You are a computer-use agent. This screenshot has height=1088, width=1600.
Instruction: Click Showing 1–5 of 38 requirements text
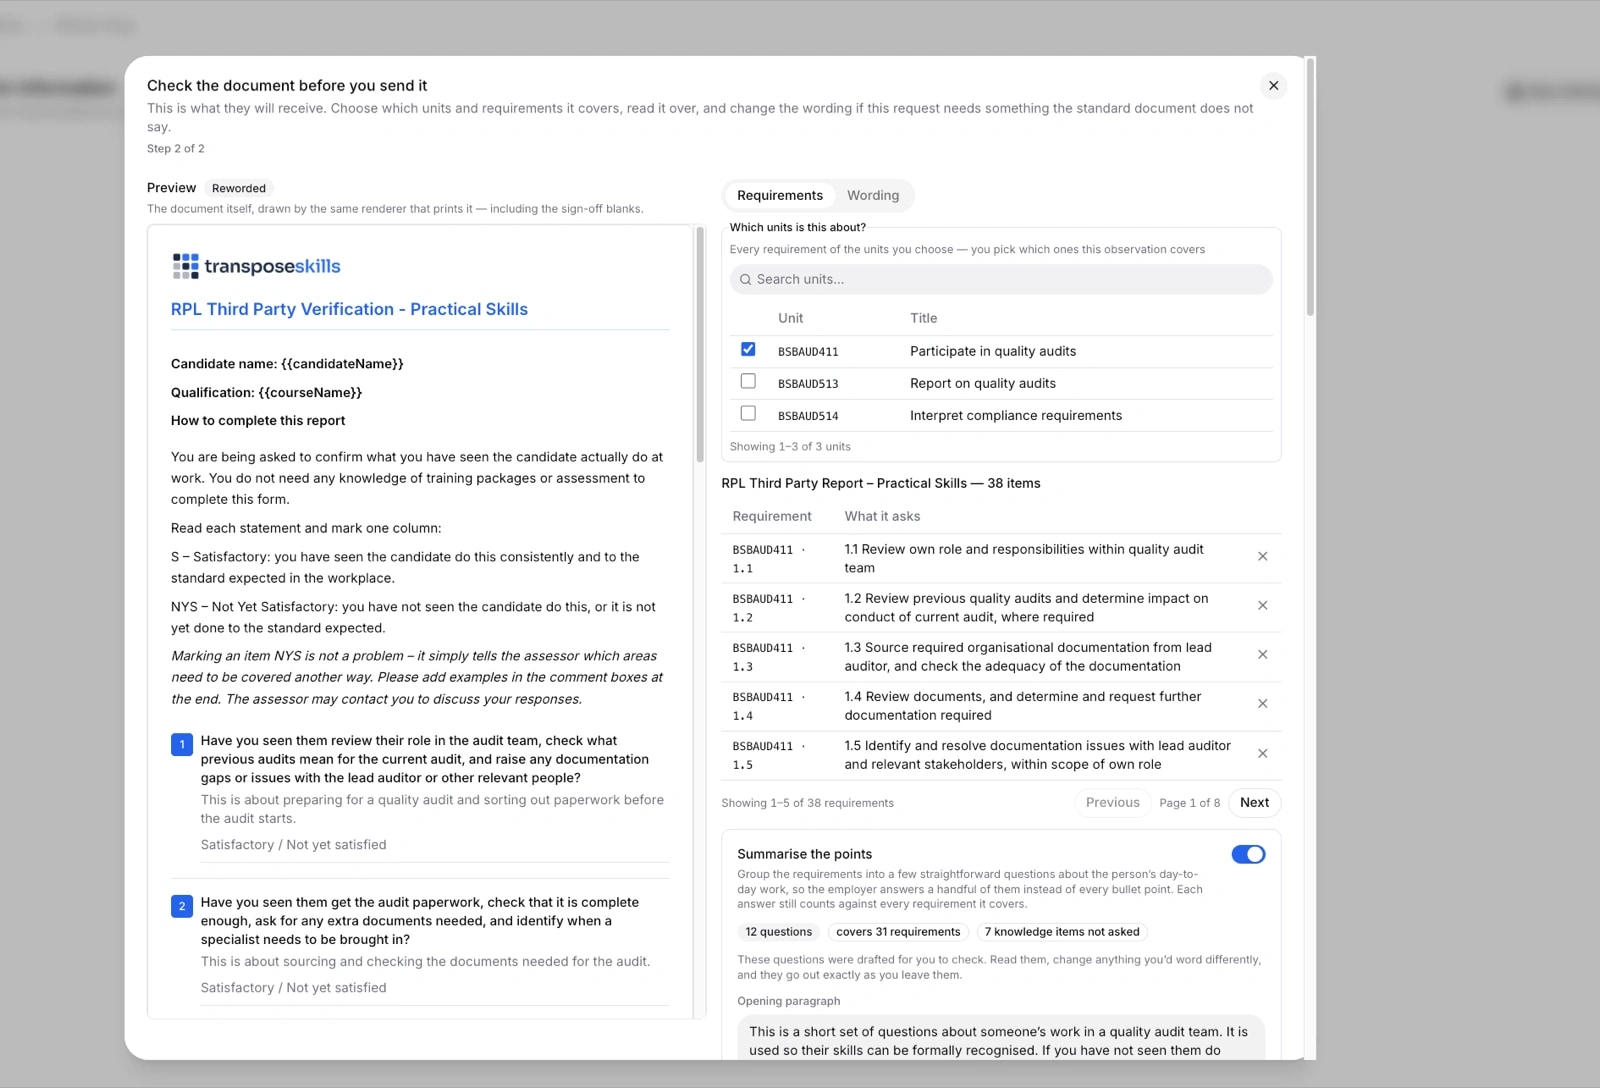(807, 803)
